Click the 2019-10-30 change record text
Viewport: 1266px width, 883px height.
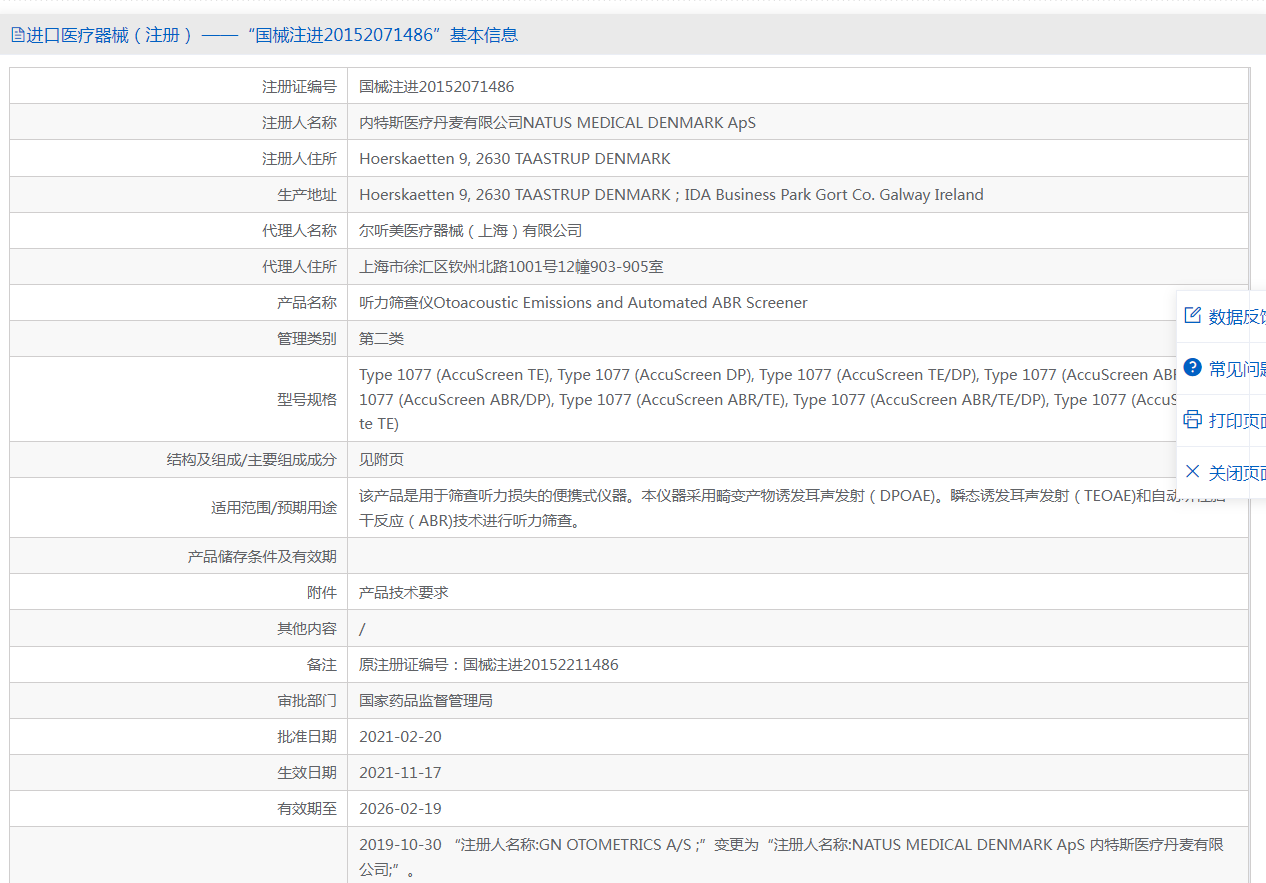[791, 857]
